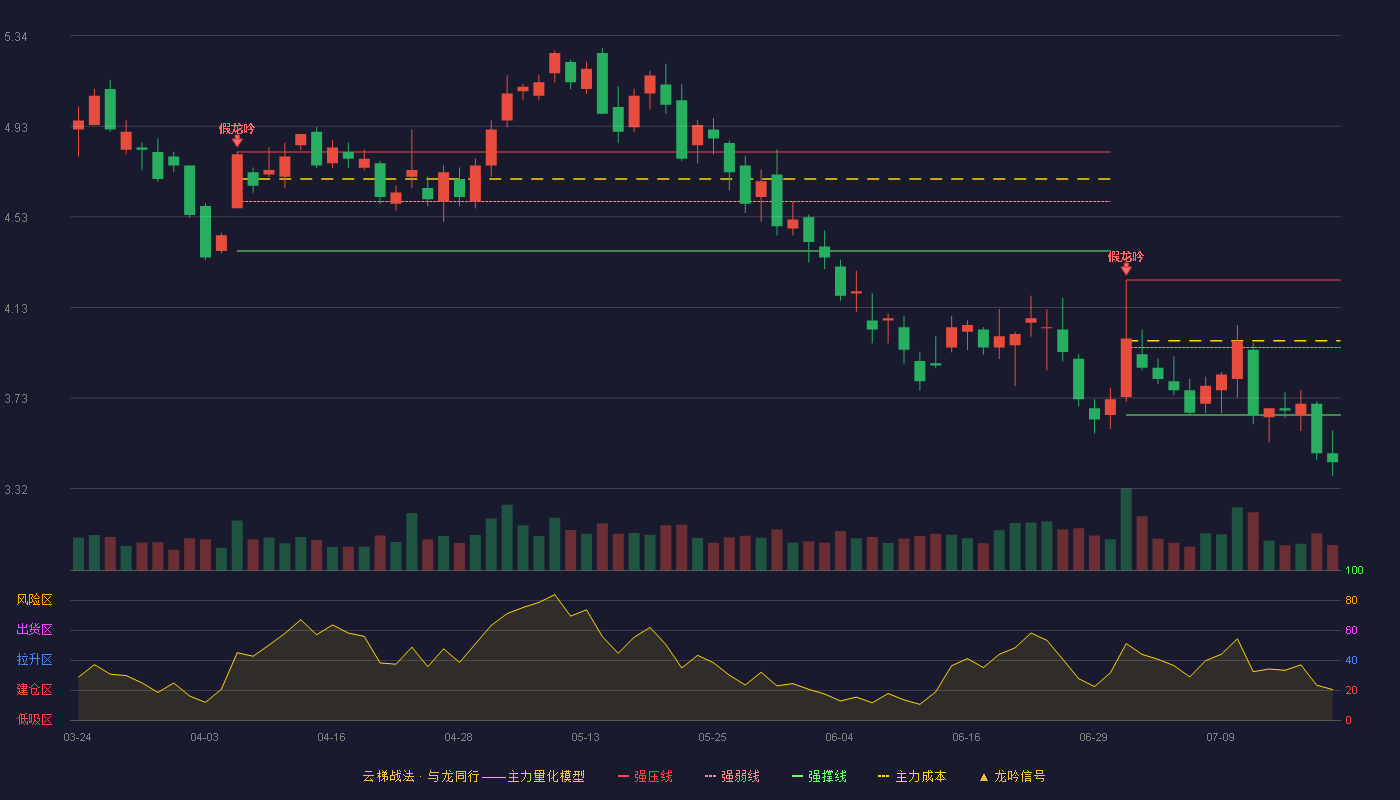
Task: Click the yellow dashed 主力成本 legend icon
Action: [883, 777]
